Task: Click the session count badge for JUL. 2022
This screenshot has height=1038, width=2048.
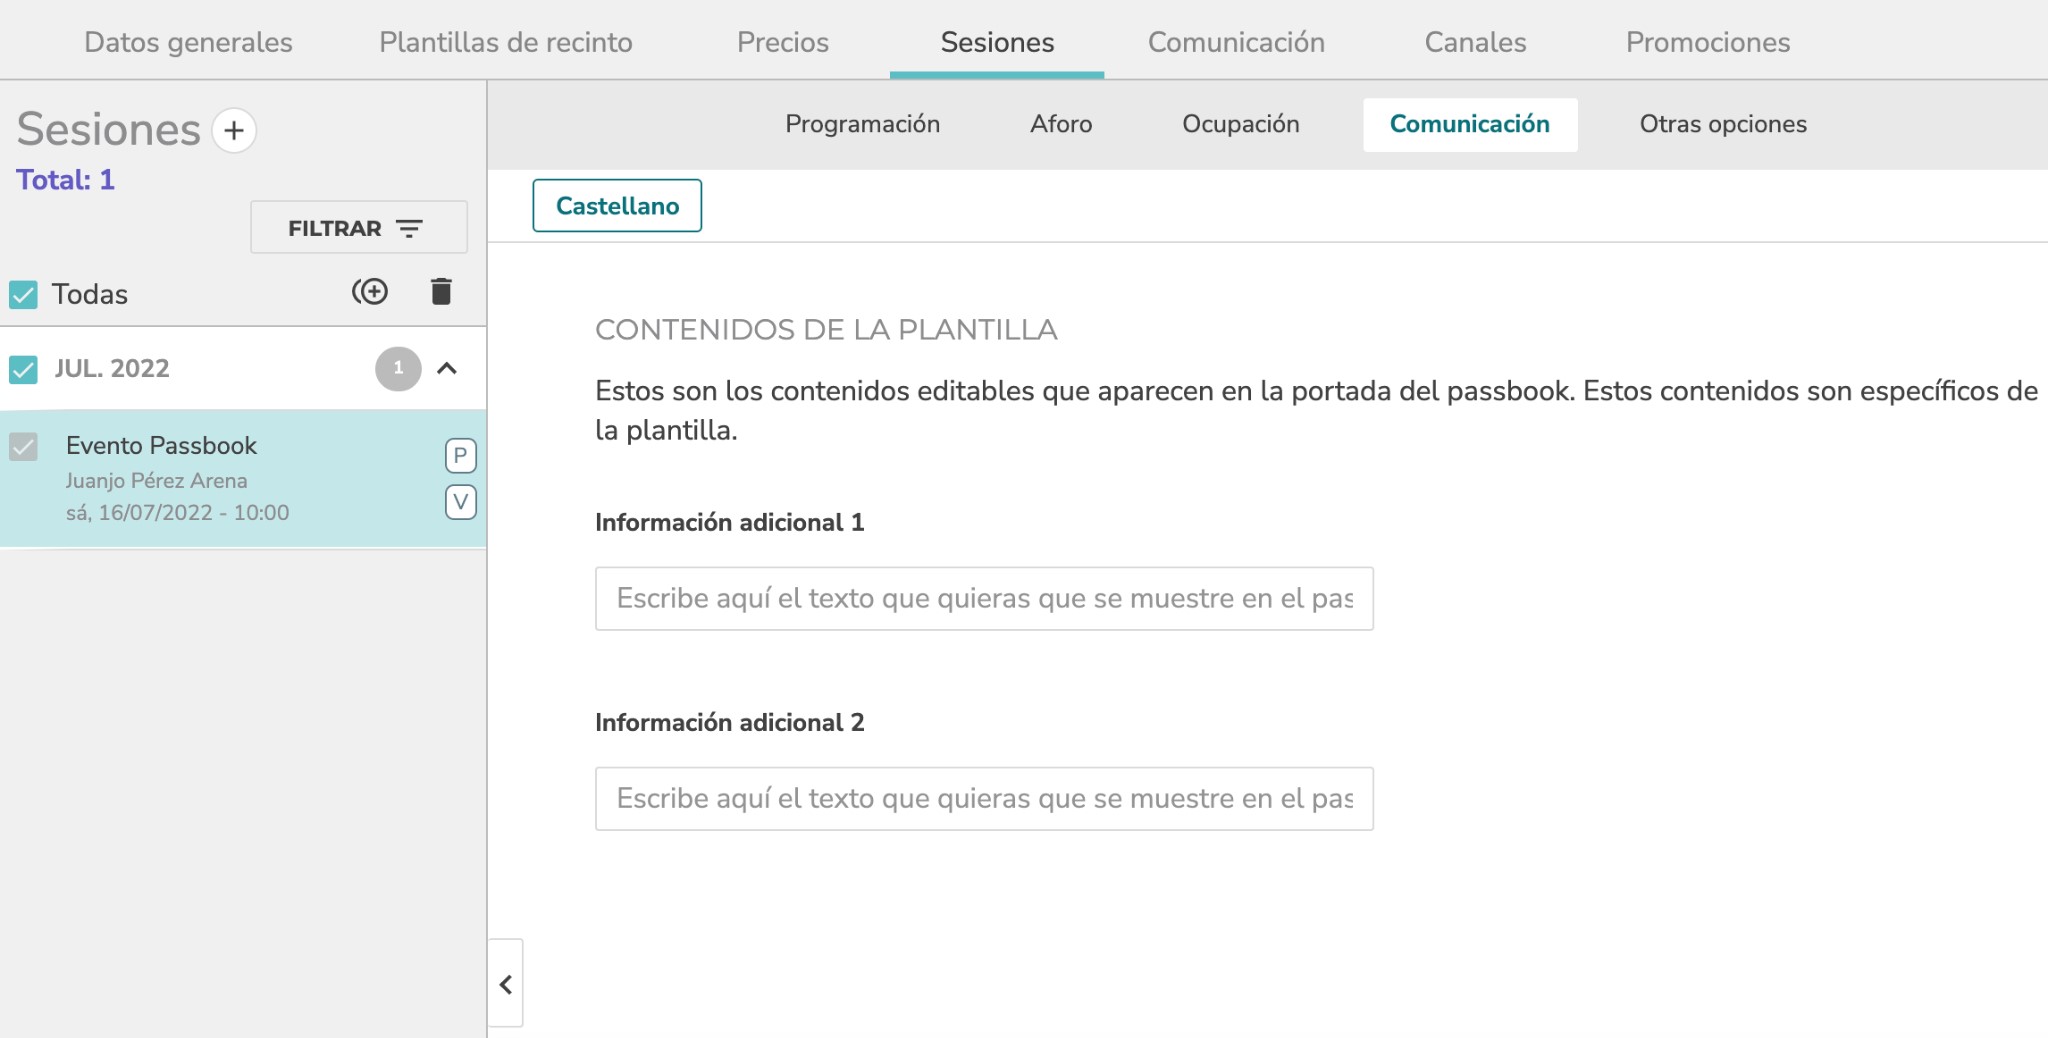Action: (x=398, y=368)
